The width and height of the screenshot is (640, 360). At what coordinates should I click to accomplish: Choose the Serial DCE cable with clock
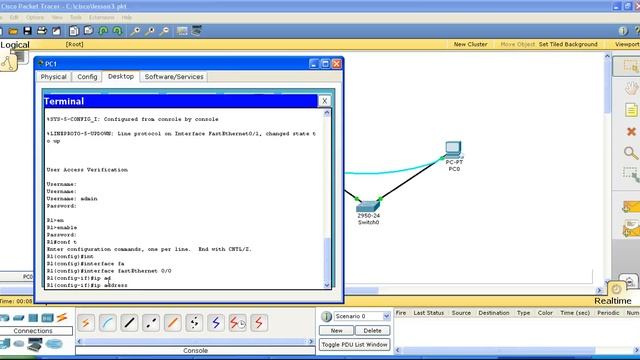(237, 323)
